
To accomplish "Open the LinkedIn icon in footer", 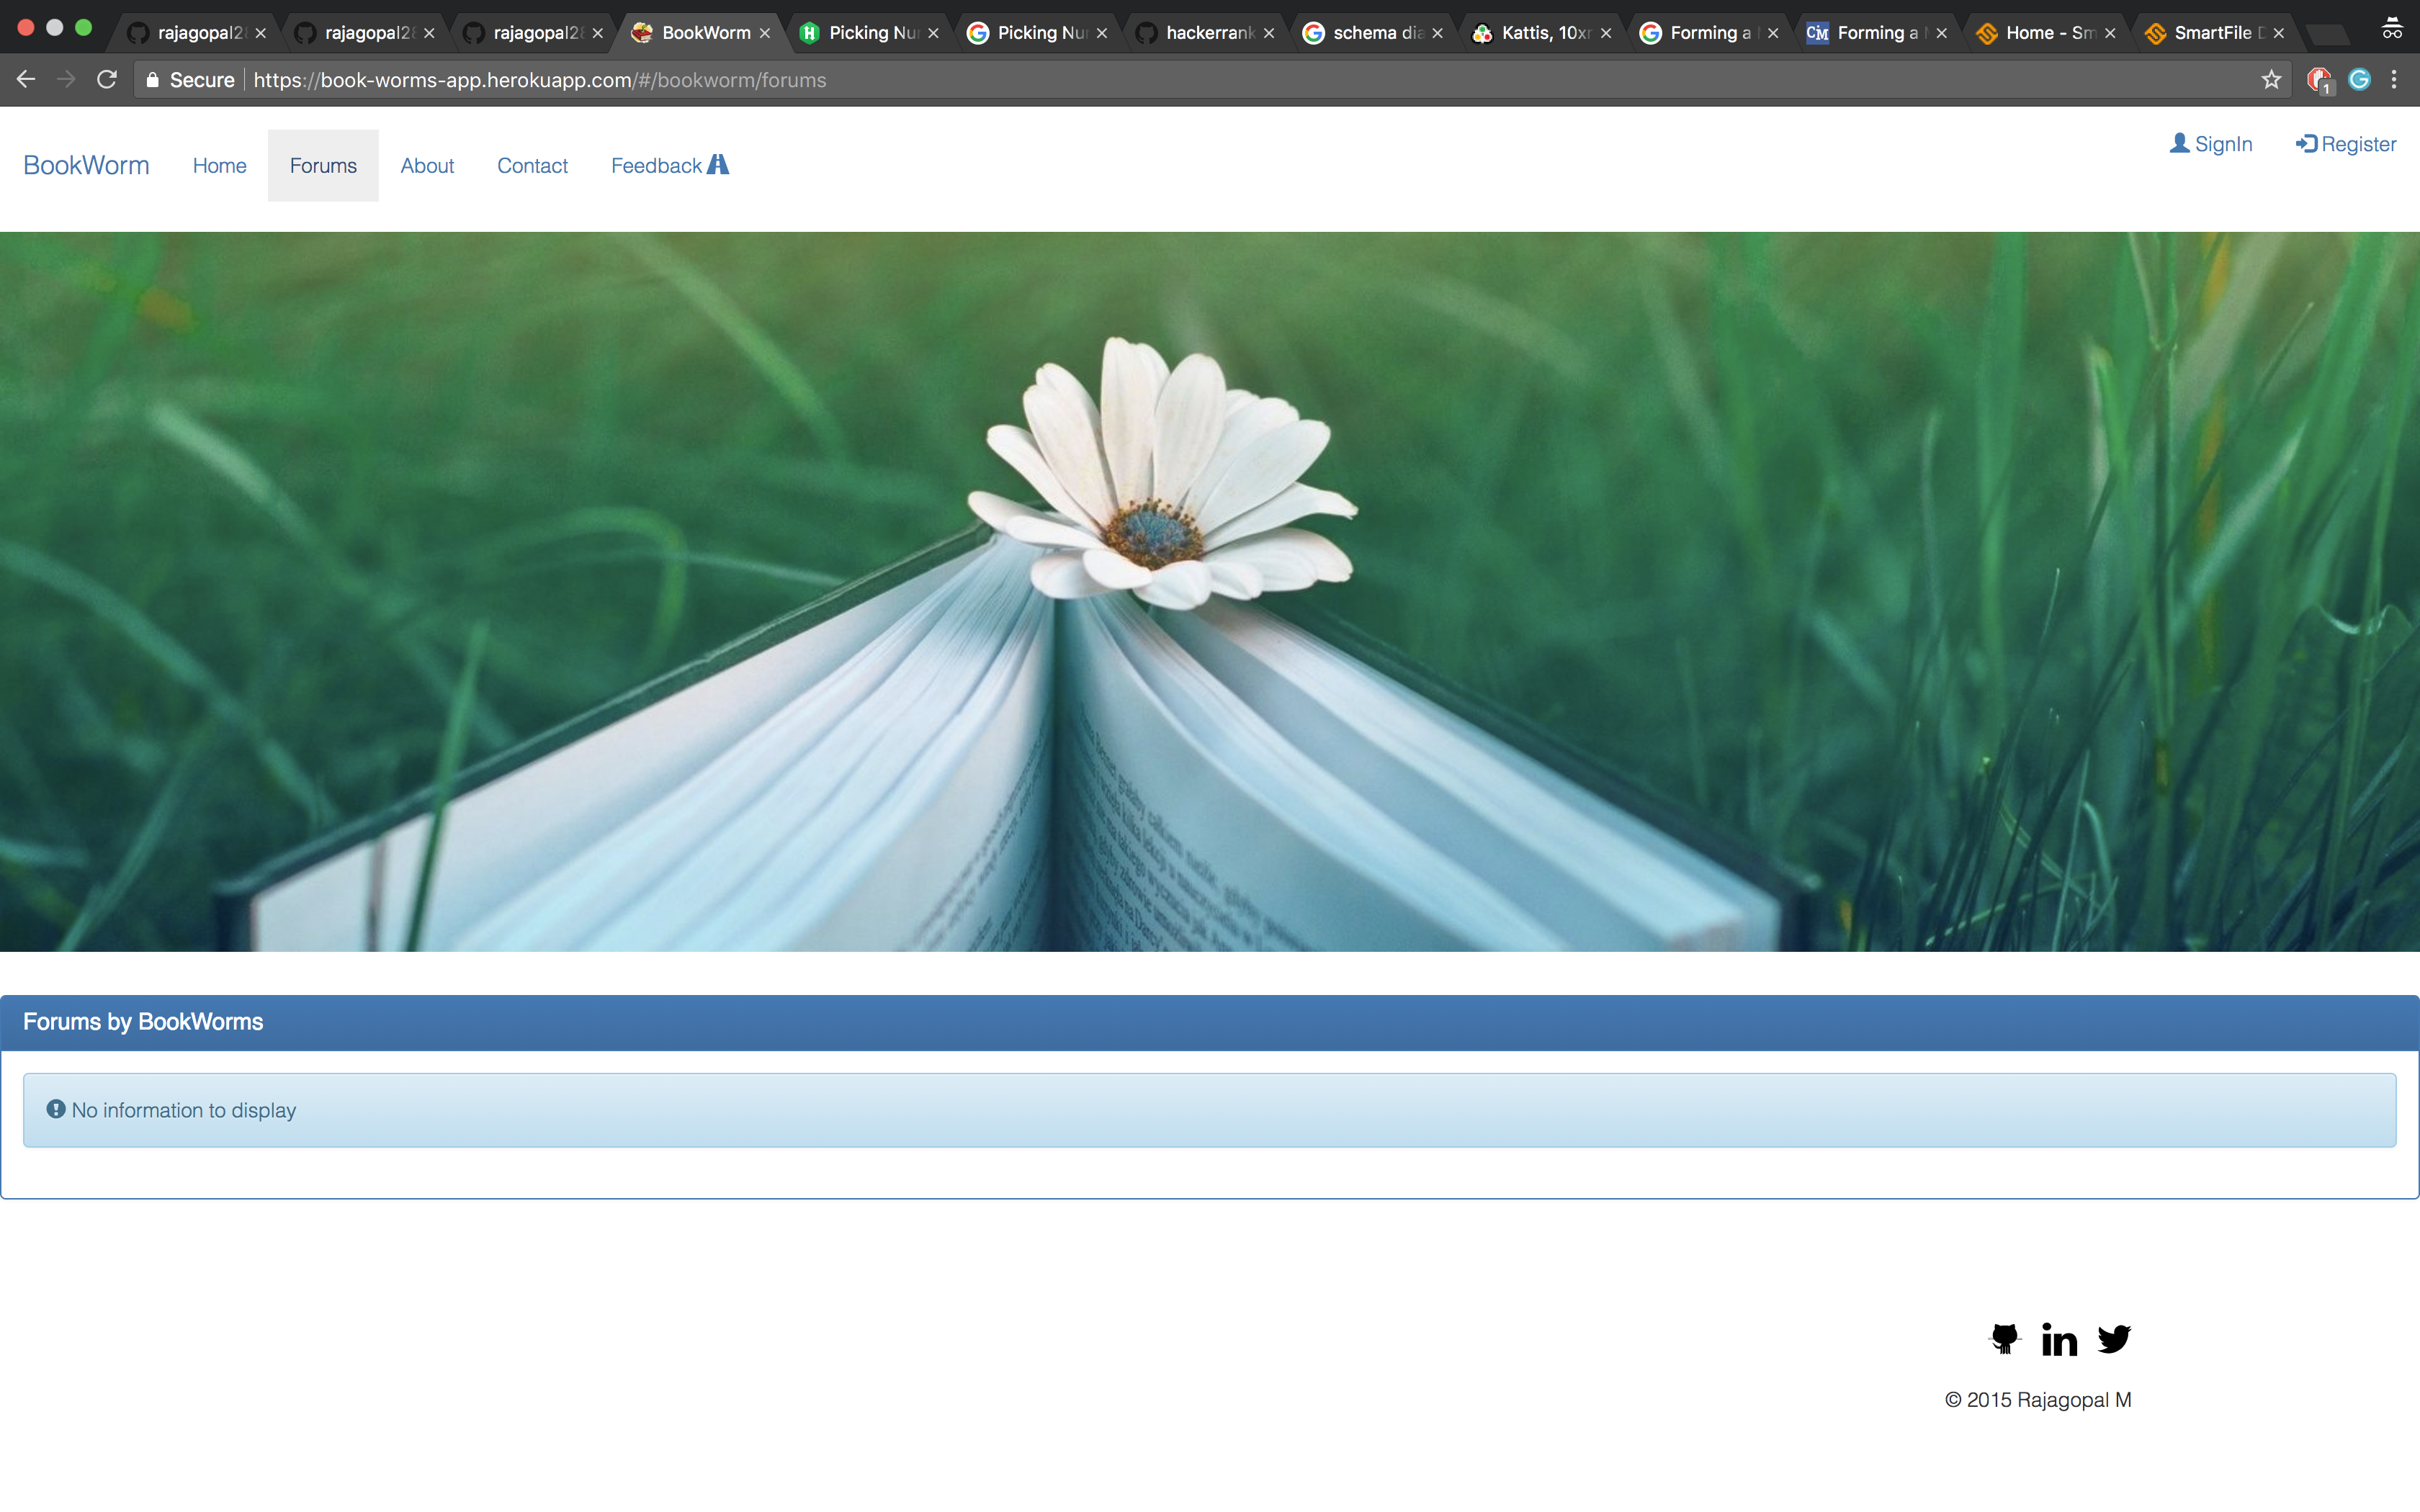I will [x=2059, y=1339].
